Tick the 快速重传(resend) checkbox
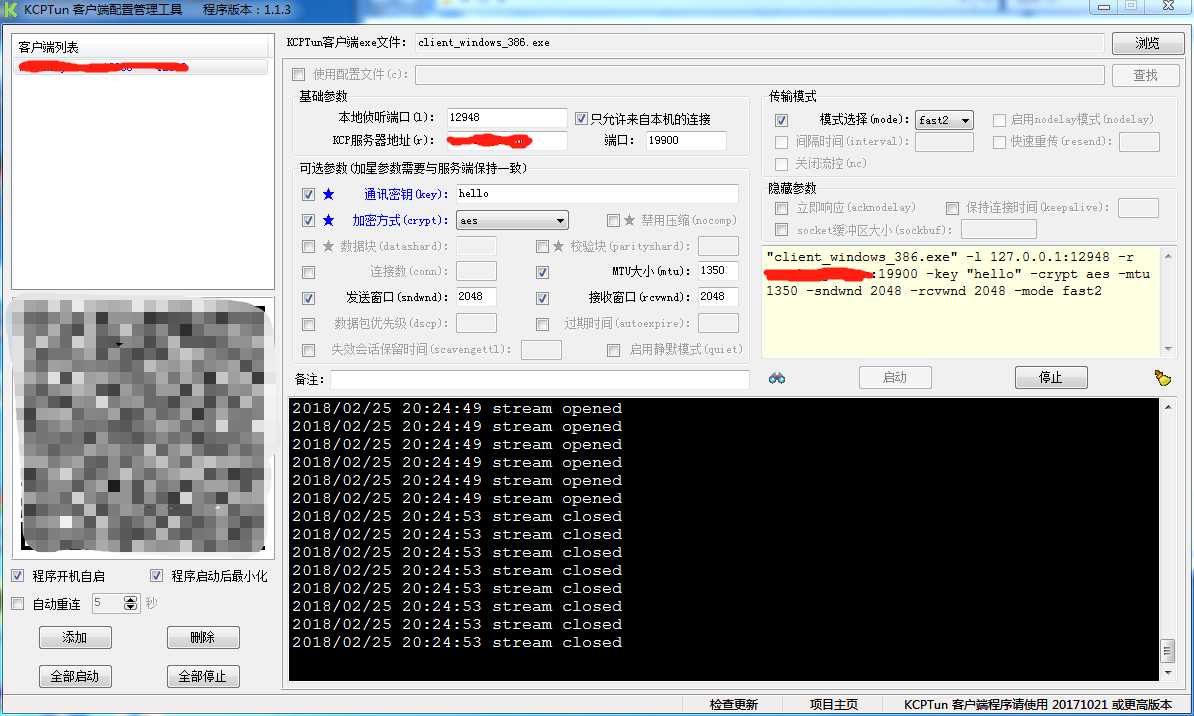 point(999,142)
